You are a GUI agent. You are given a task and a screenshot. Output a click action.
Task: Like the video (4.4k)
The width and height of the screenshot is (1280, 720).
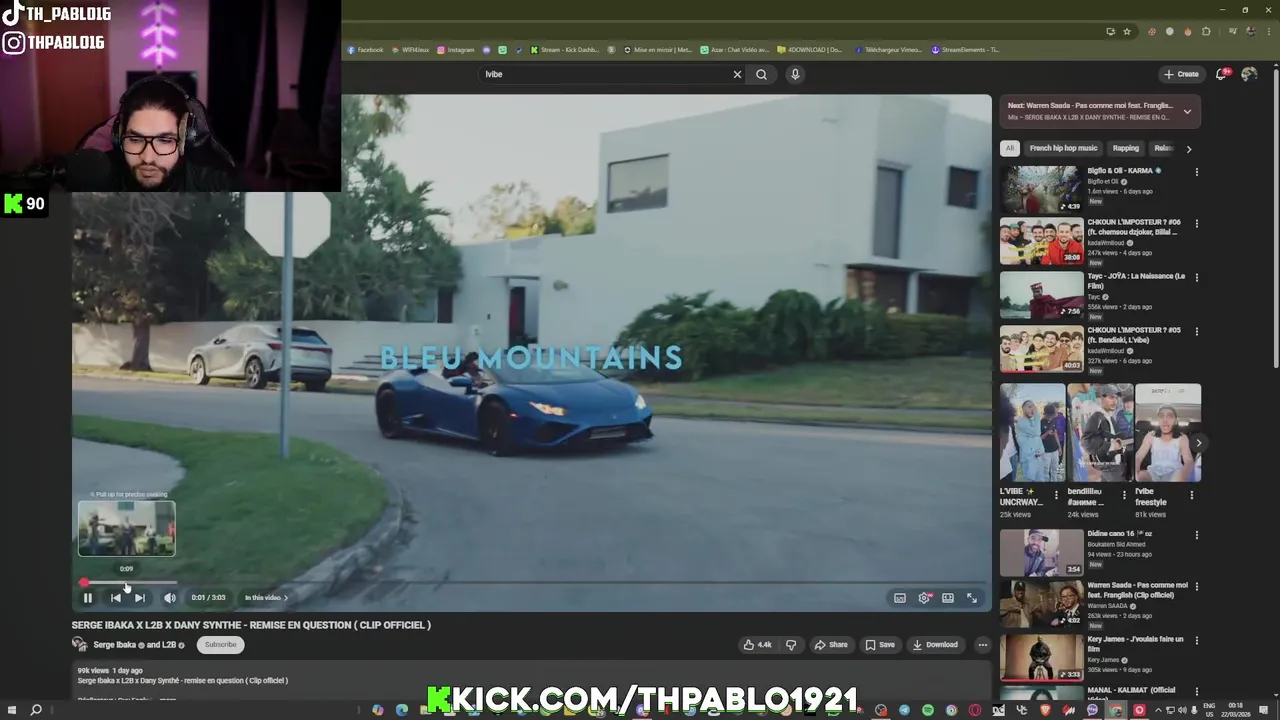(758, 645)
